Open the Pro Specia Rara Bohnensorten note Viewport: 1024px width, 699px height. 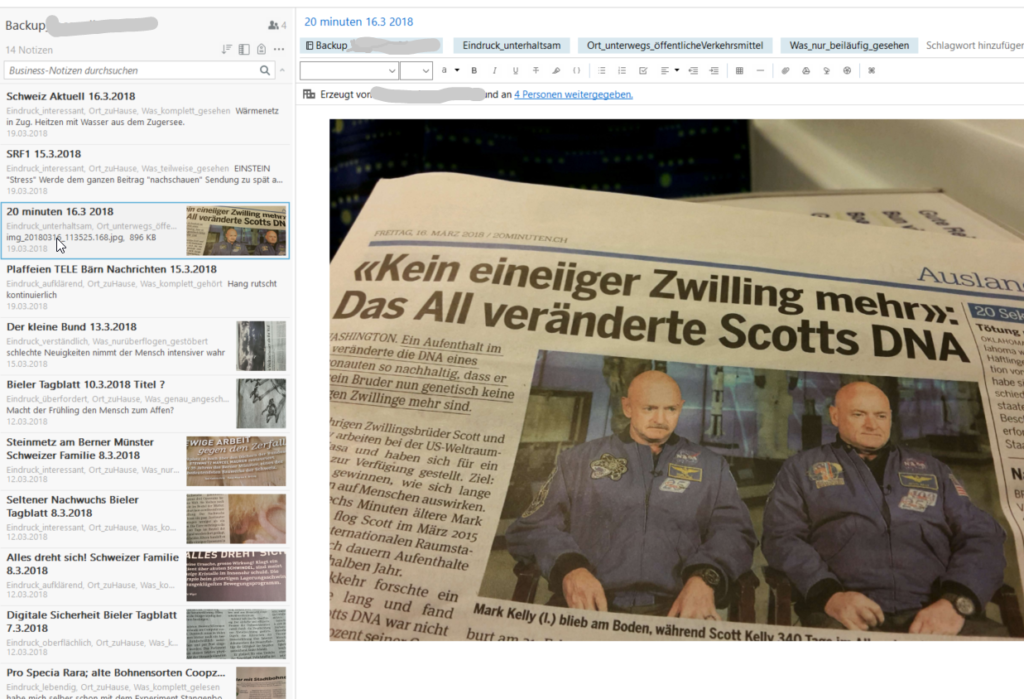145,681
